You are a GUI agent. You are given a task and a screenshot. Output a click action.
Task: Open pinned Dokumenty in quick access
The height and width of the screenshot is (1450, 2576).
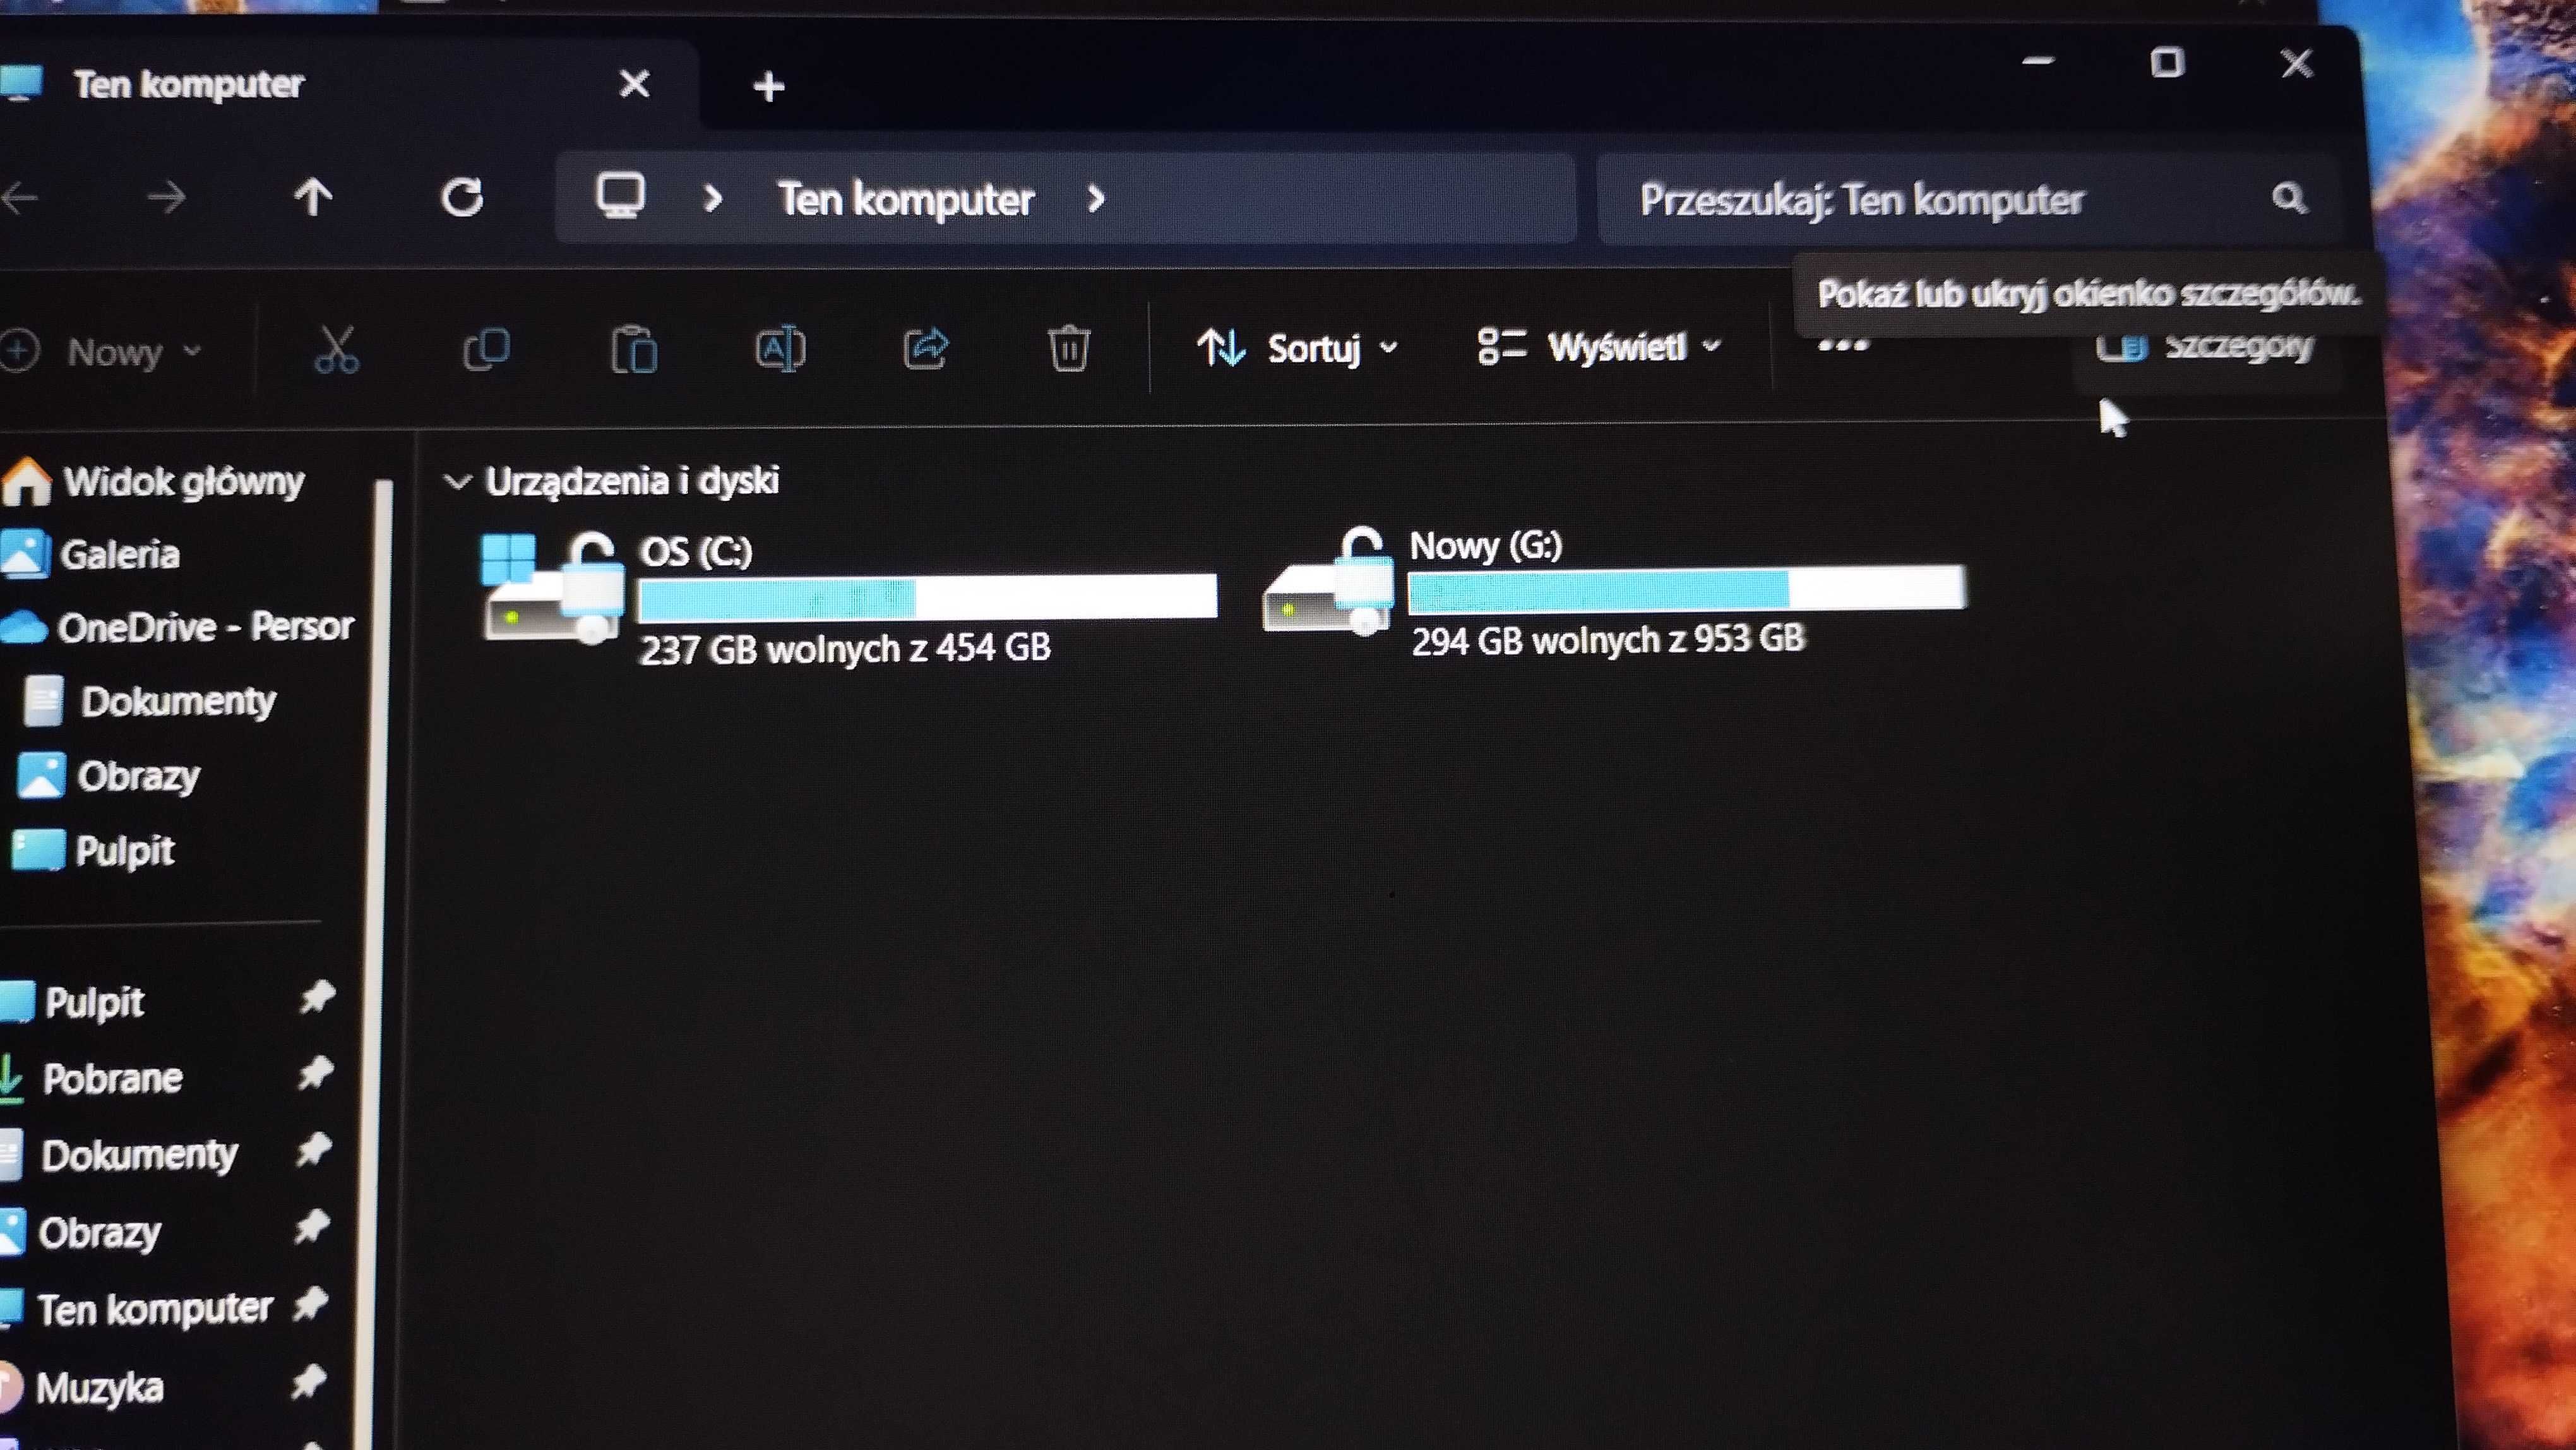[119, 1156]
